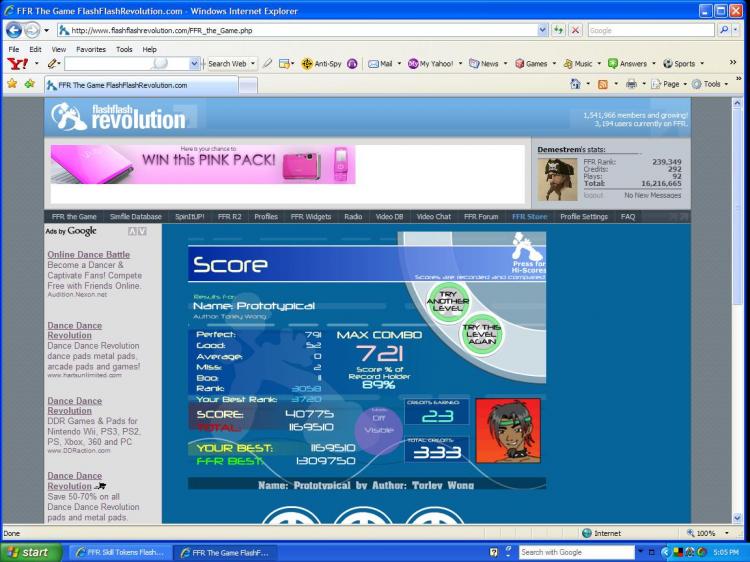Stop page loading with red X
This screenshot has height=562, width=750.
[575, 30]
